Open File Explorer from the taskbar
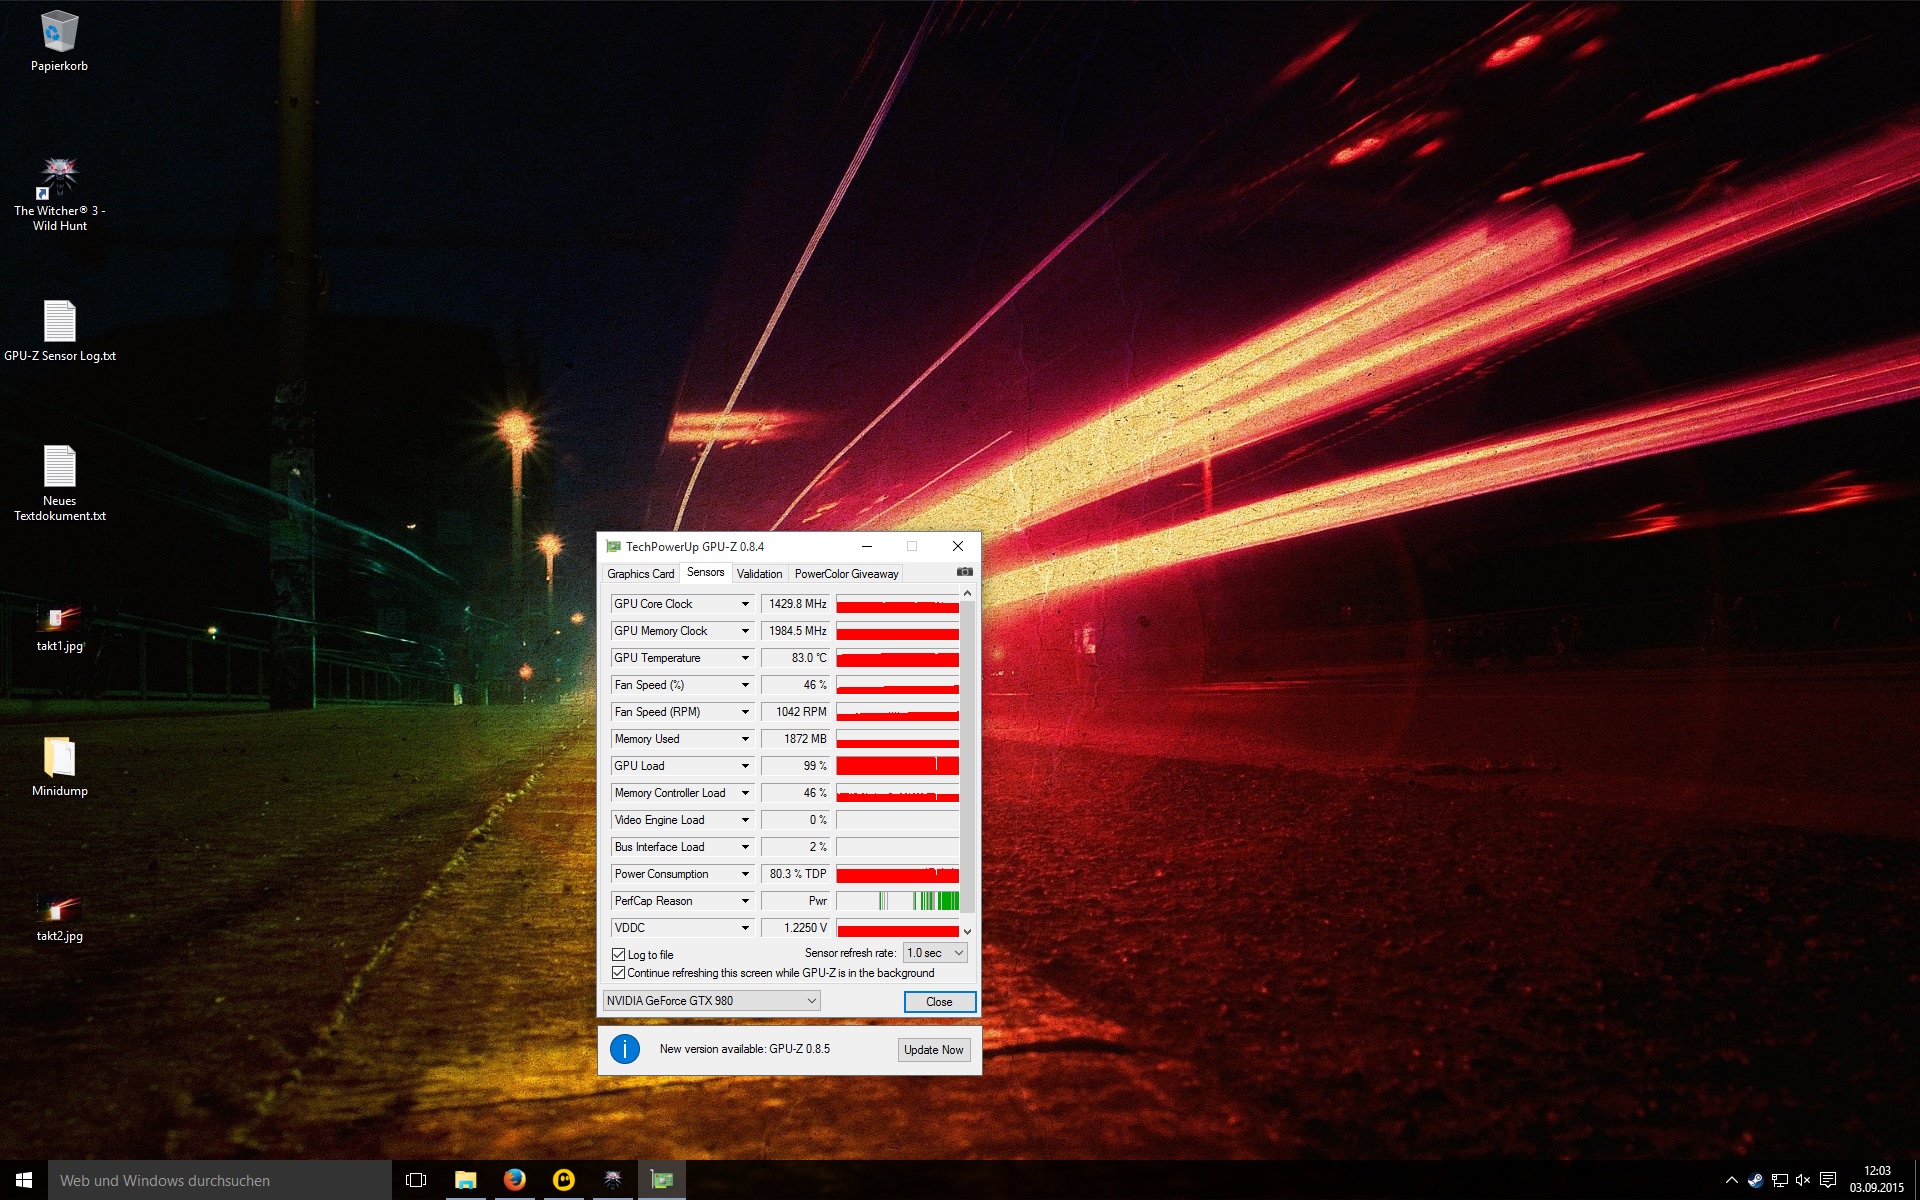 [x=465, y=1180]
